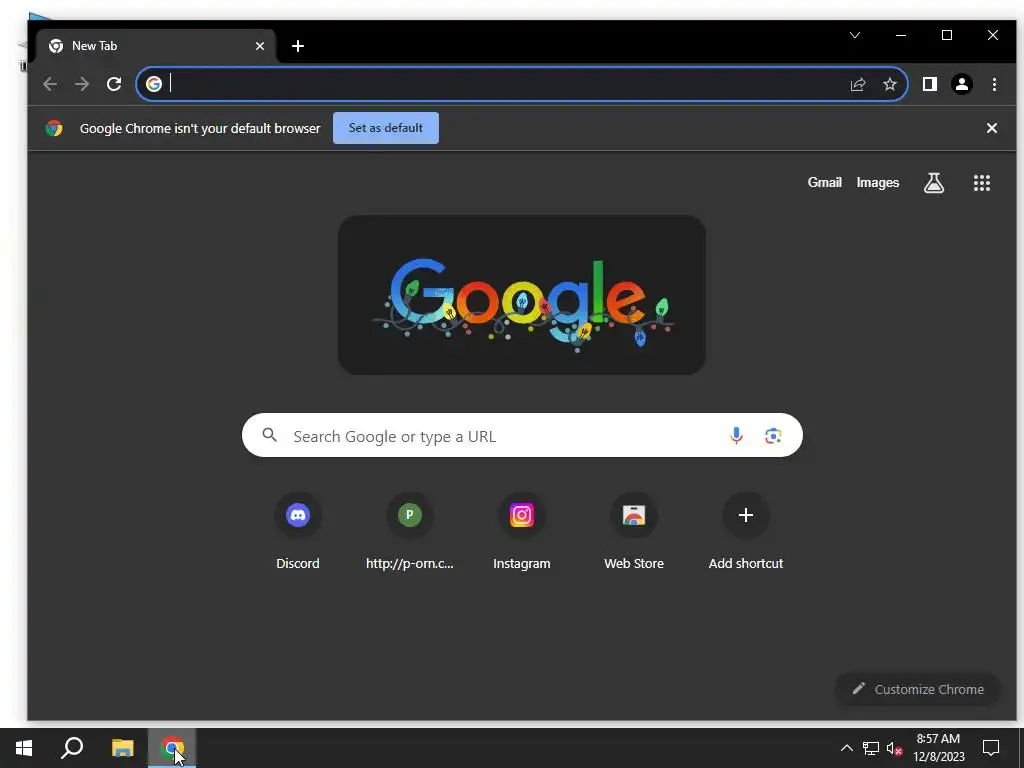
Task: Click Set as default button
Action: click(386, 128)
